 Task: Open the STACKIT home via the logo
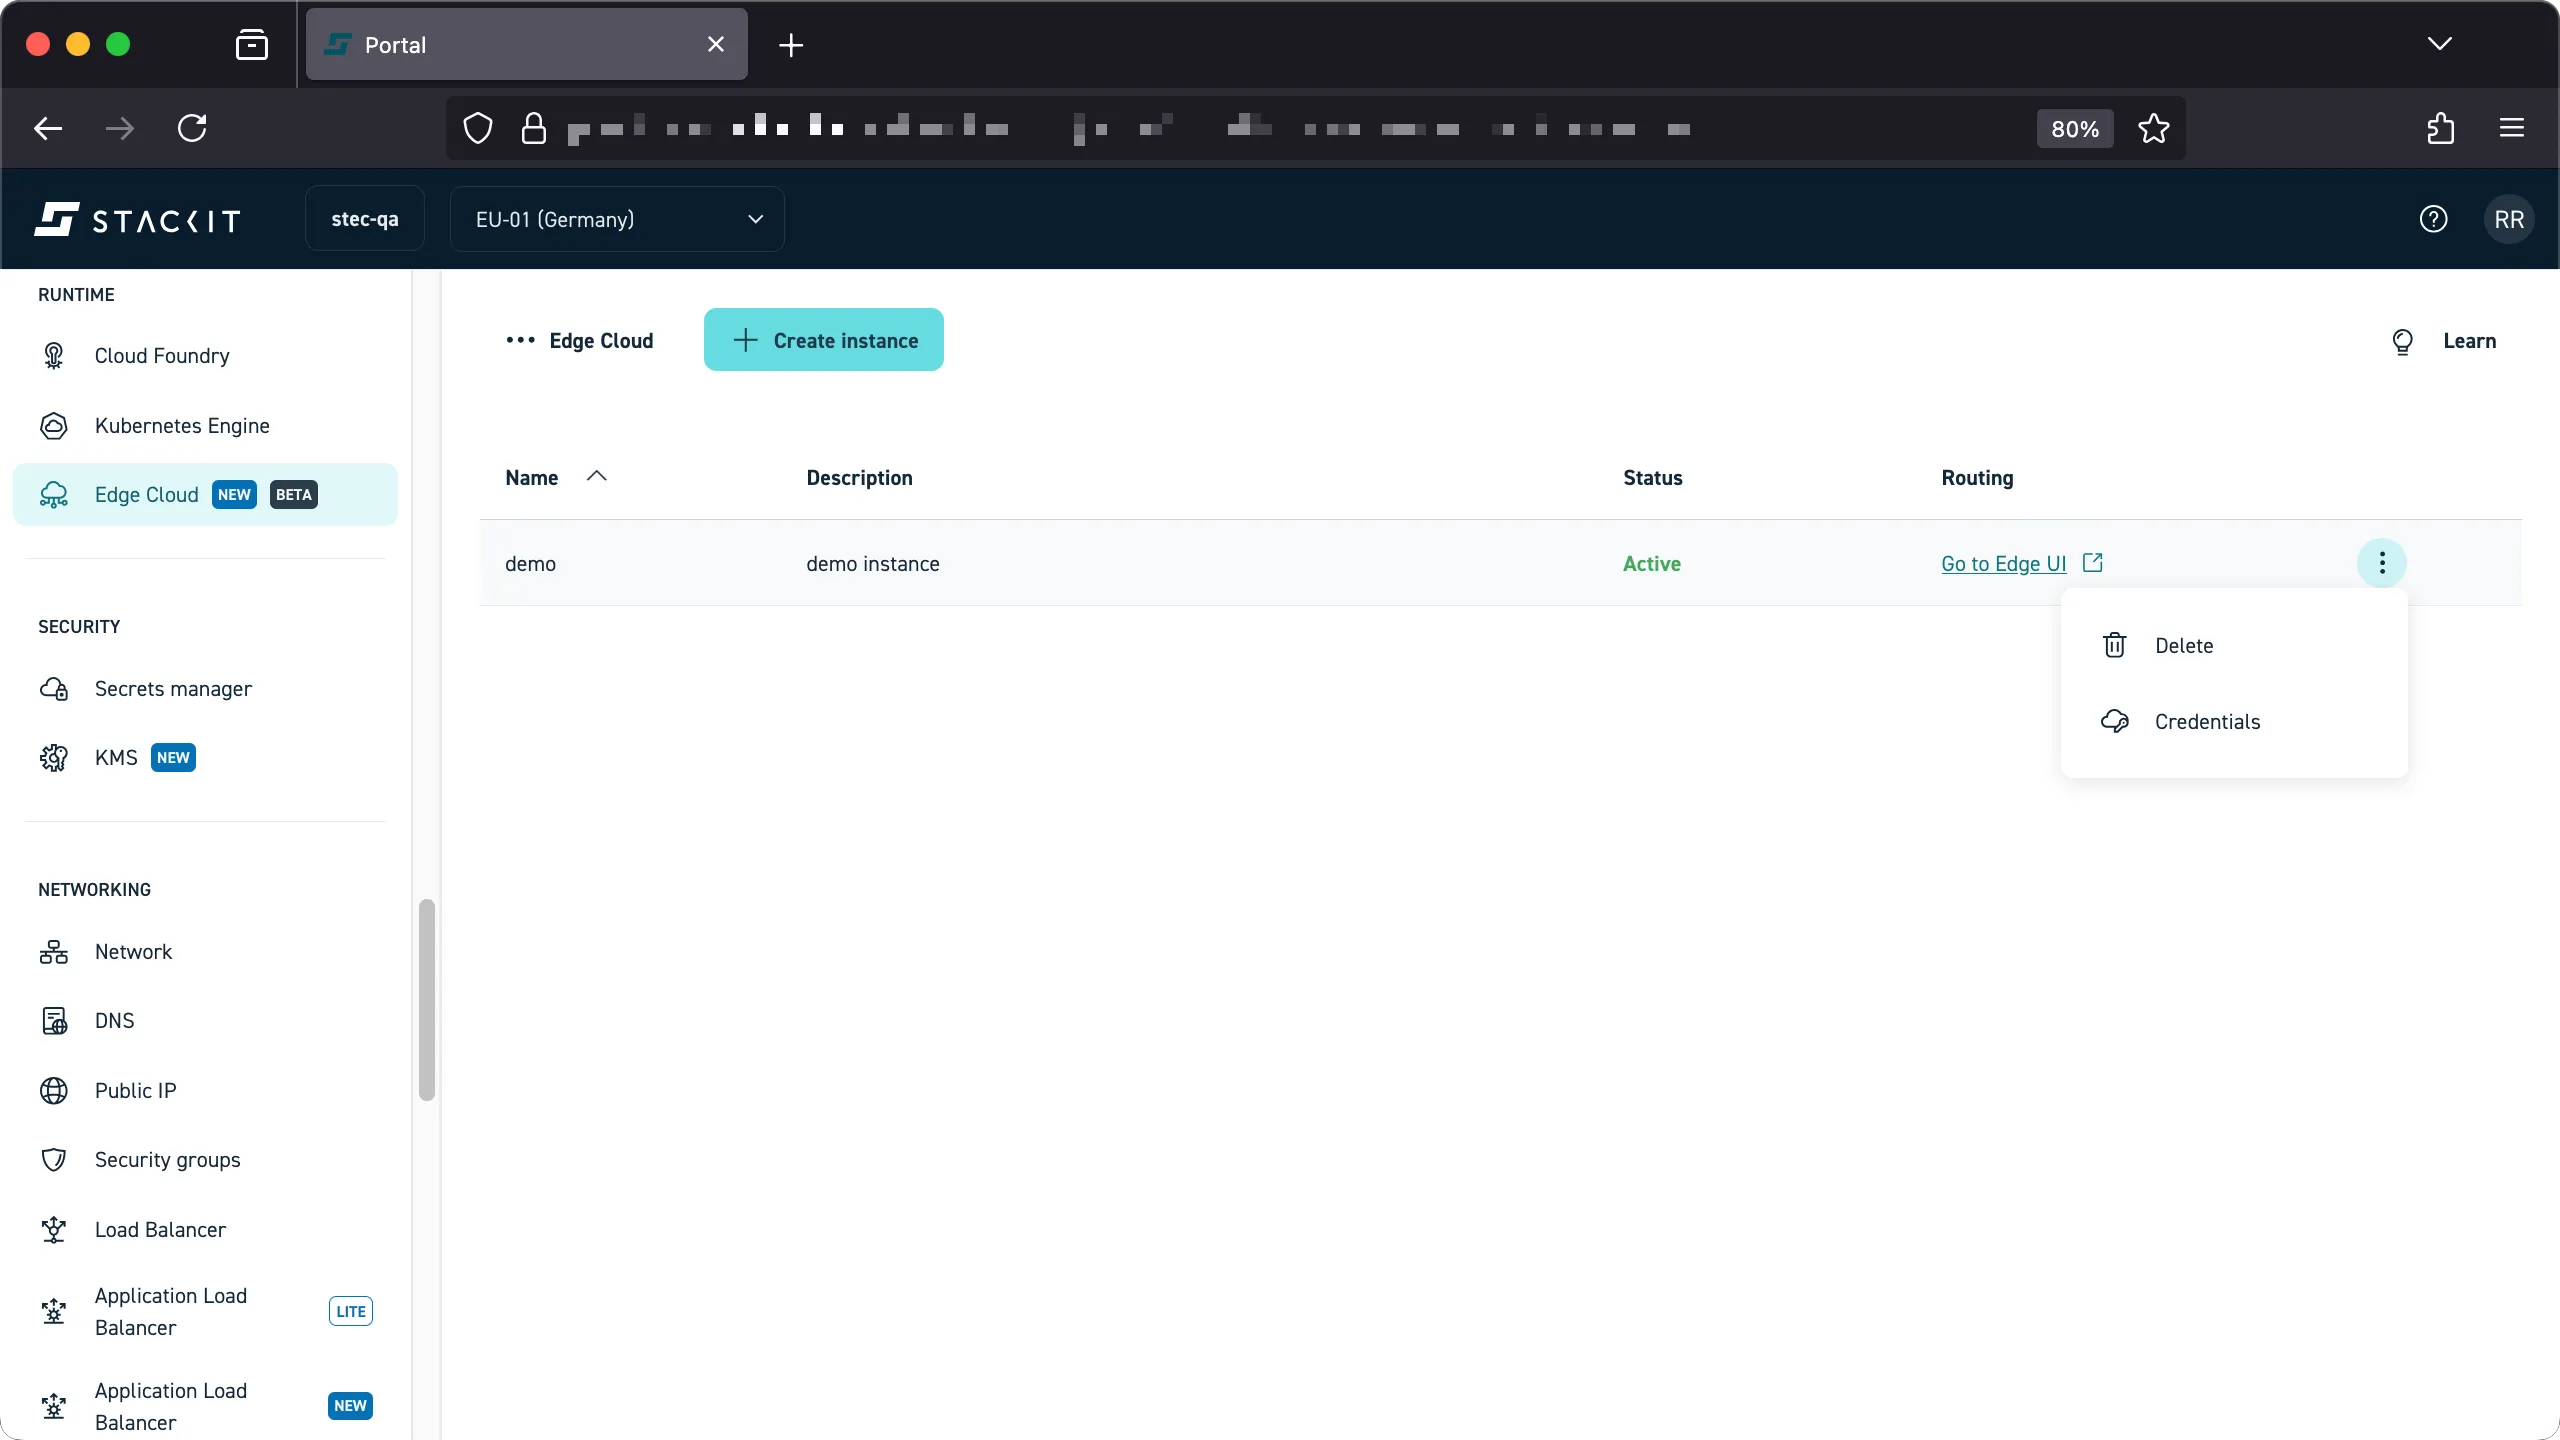click(x=137, y=219)
